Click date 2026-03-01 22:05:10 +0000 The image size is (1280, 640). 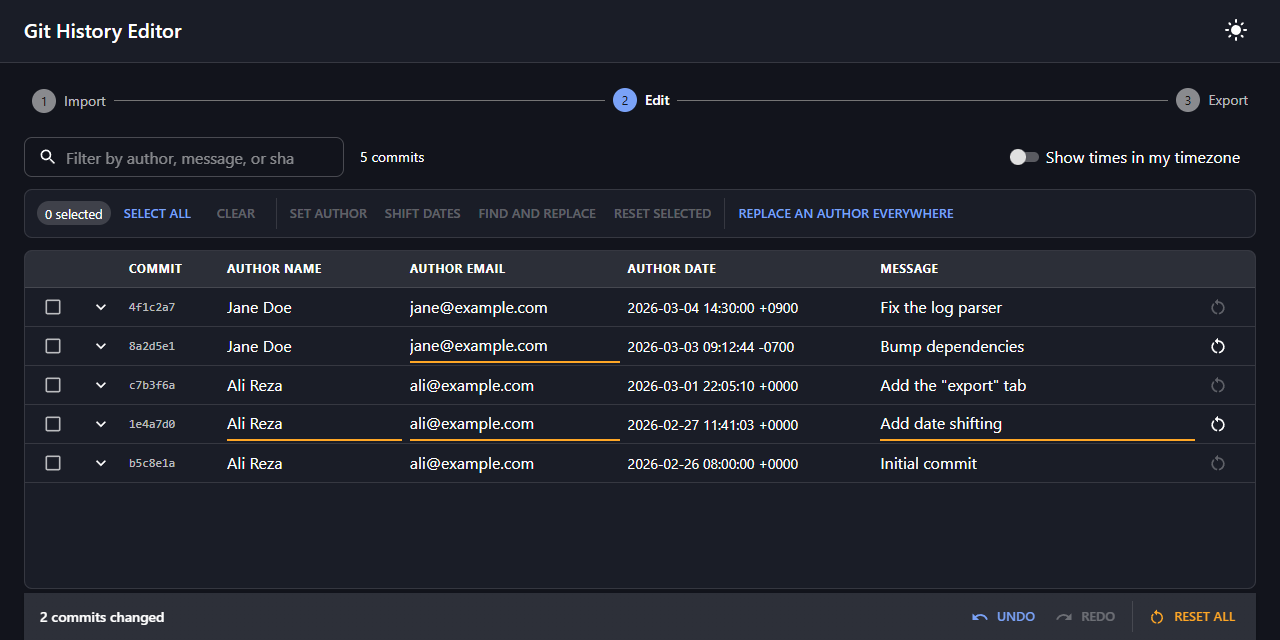(x=712, y=386)
